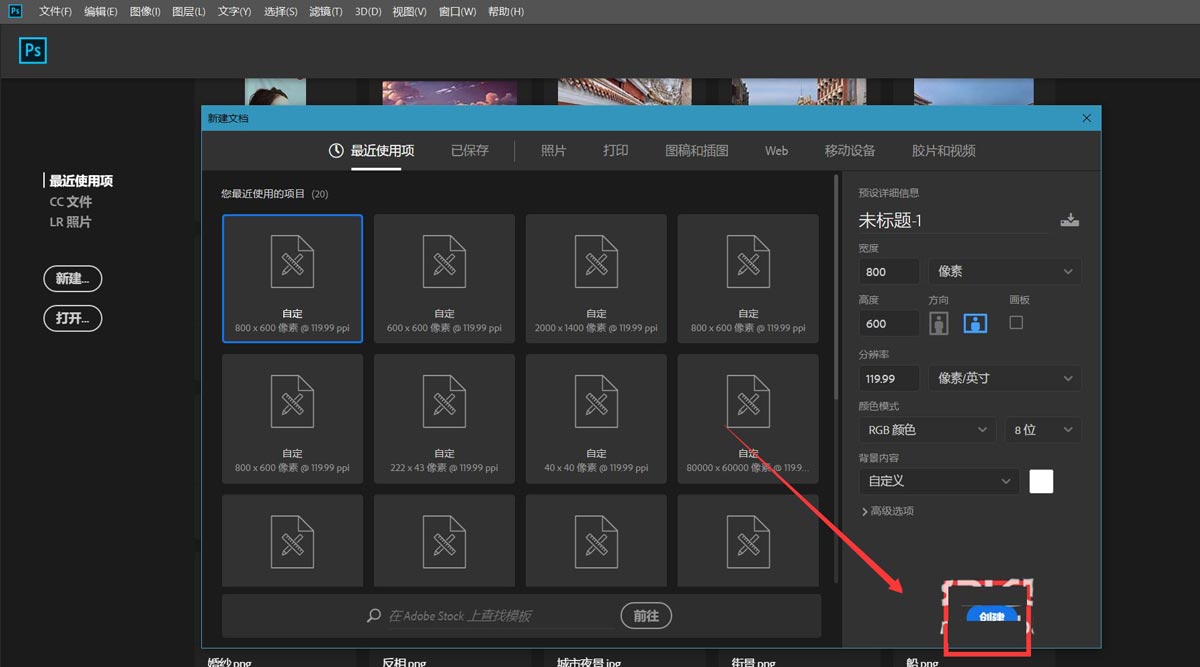Open the 文字(Y) menu

[234, 12]
